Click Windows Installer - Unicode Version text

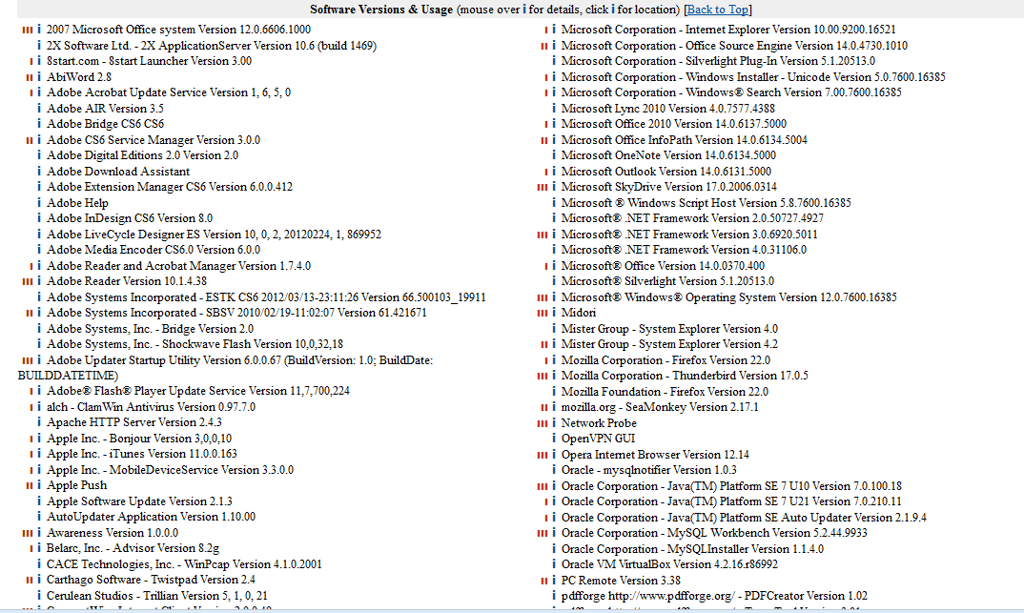[x=753, y=77]
